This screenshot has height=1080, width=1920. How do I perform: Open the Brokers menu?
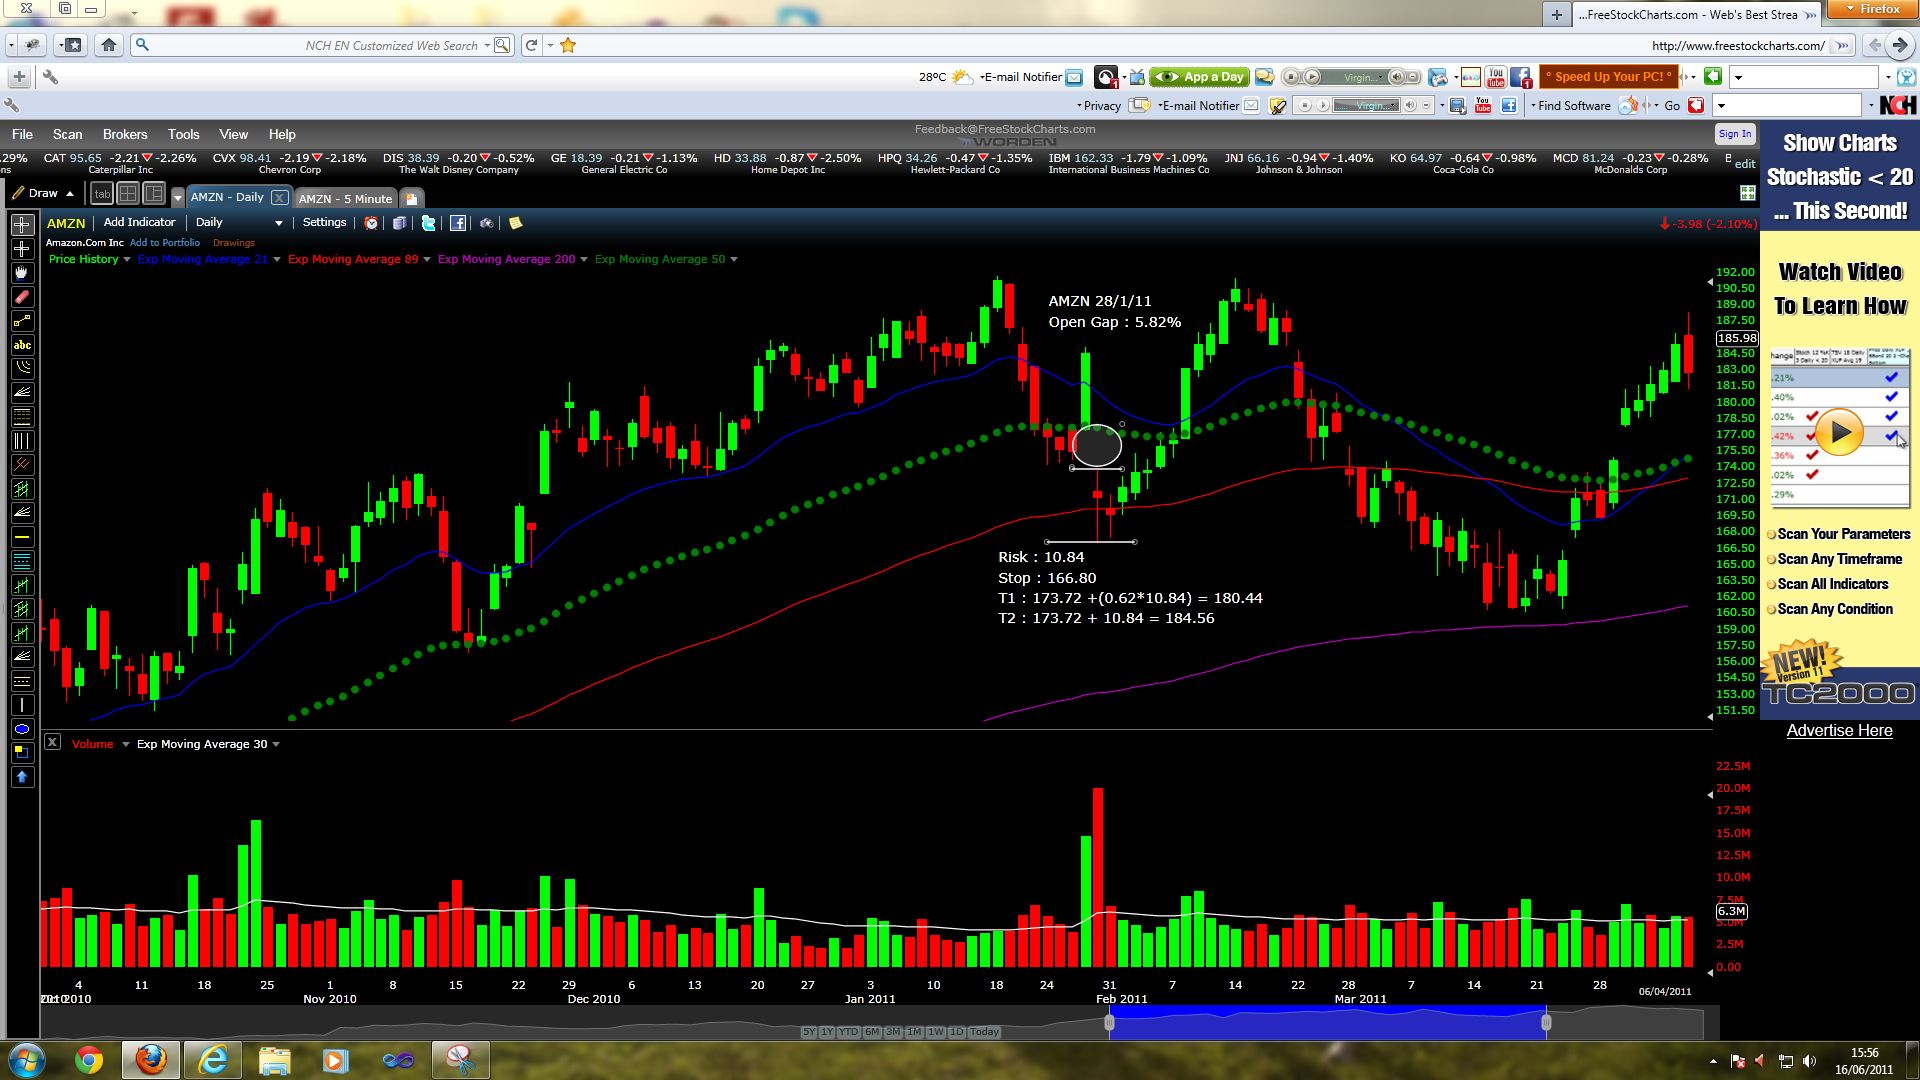(125, 134)
